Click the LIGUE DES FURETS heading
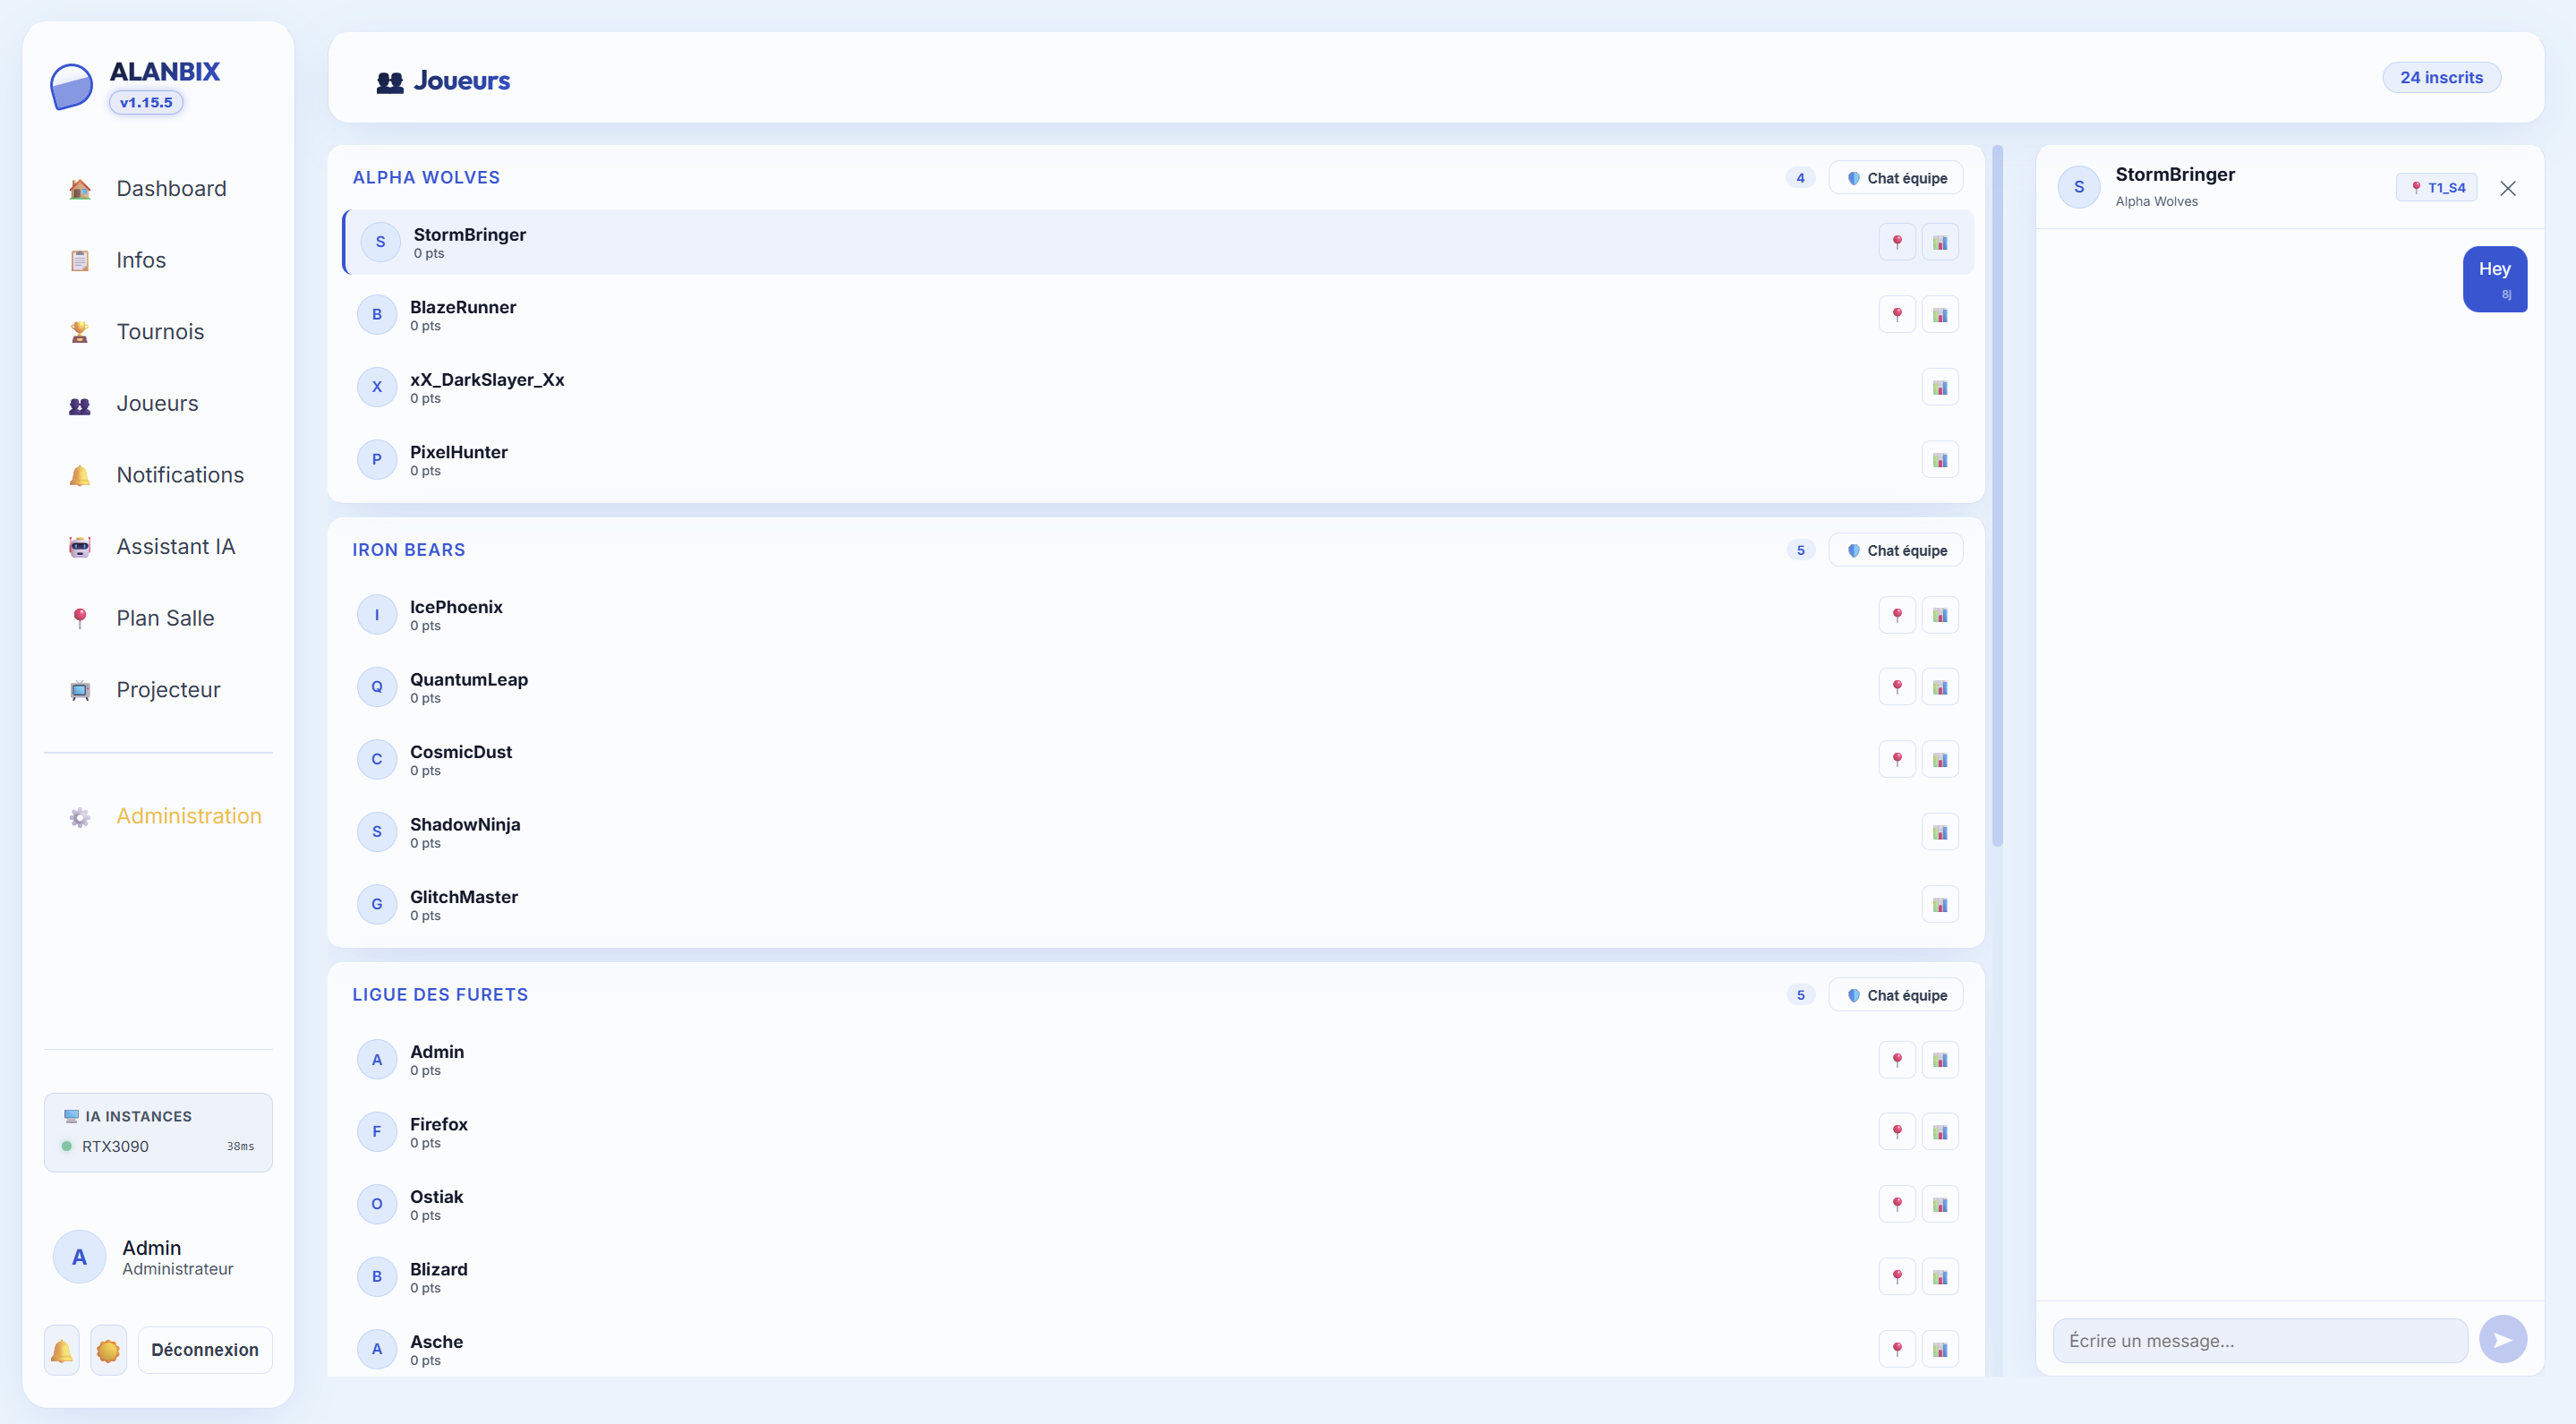Image resolution: width=2576 pixels, height=1424 pixels. pyautogui.click(x=440, y=995)
